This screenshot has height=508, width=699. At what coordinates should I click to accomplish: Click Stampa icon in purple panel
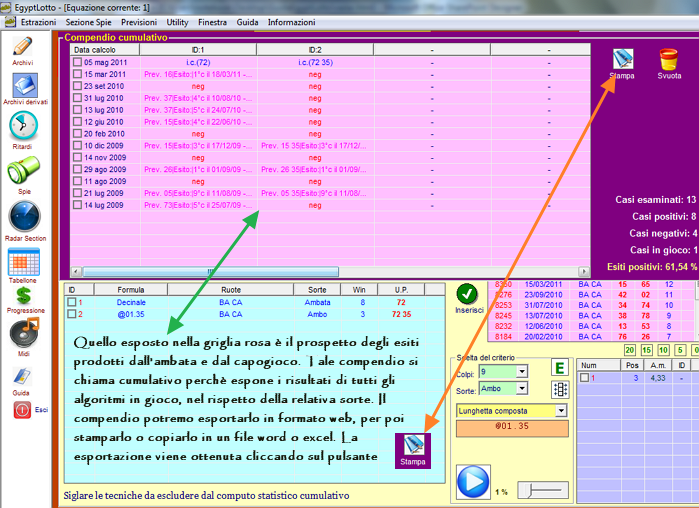622,59
